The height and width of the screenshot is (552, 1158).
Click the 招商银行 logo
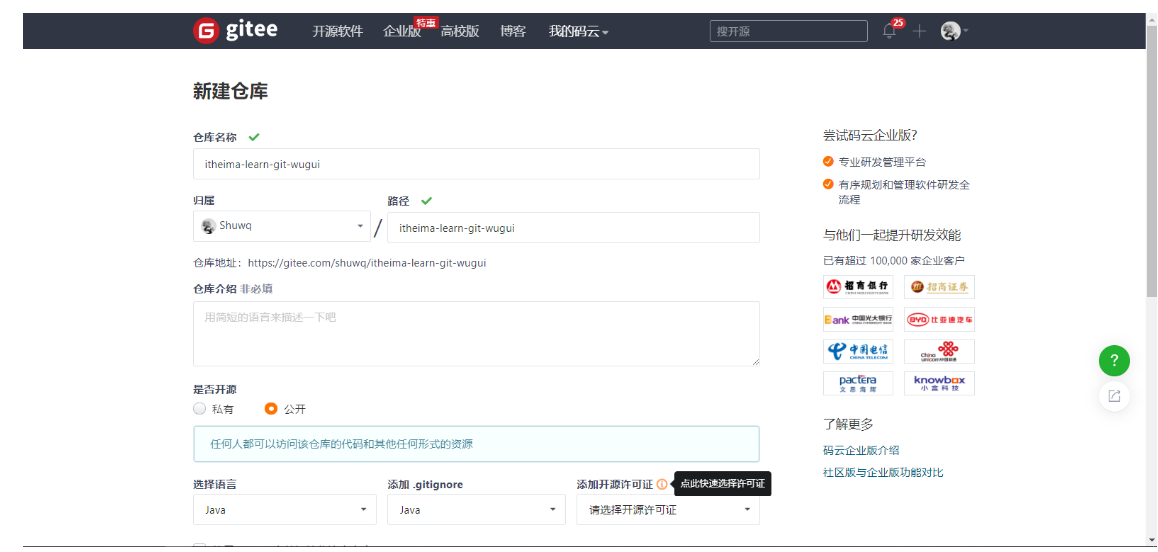click(x=858, y=287)
